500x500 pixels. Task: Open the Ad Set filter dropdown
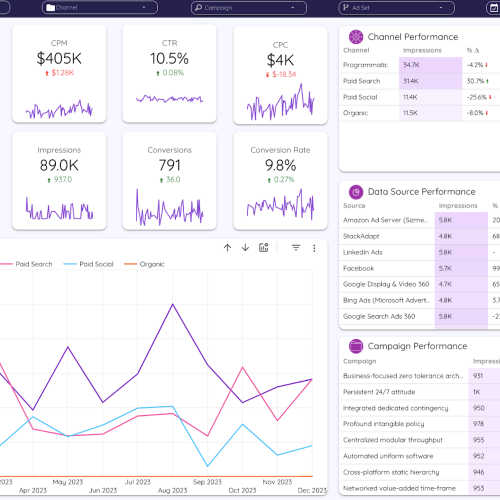coord(396,7)
